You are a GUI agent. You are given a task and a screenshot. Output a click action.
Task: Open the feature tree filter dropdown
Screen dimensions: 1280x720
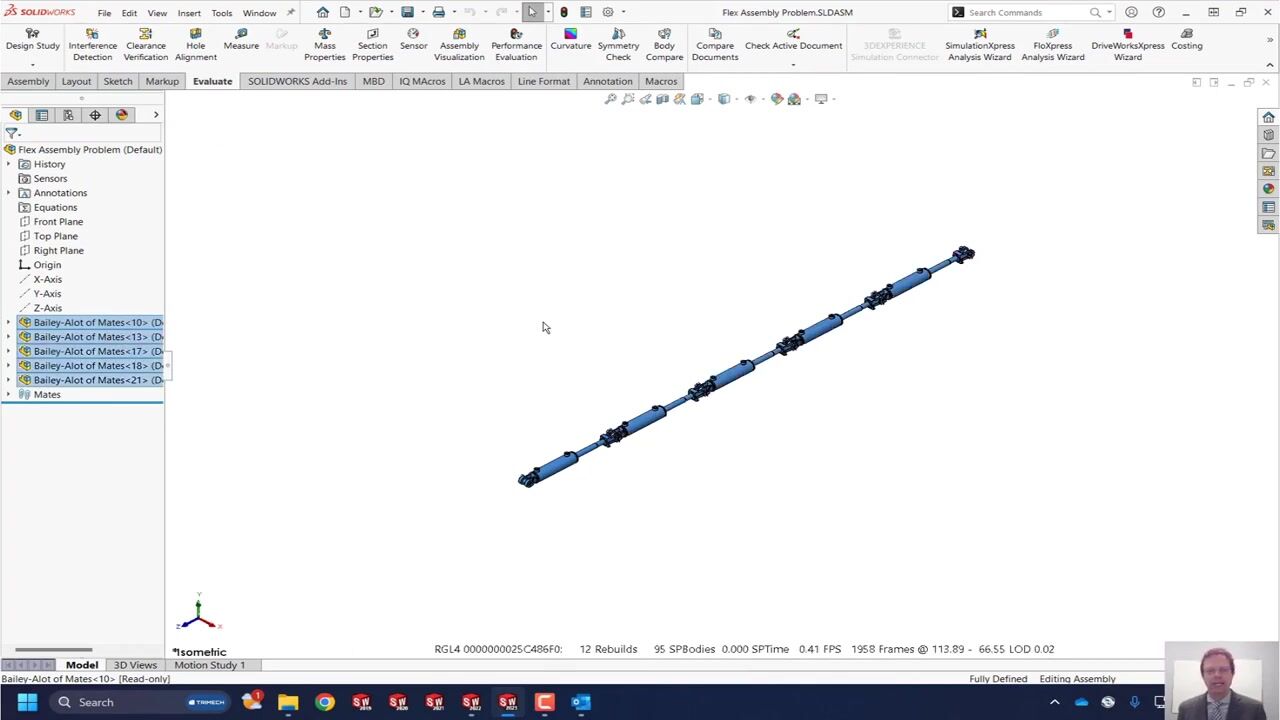12,133
